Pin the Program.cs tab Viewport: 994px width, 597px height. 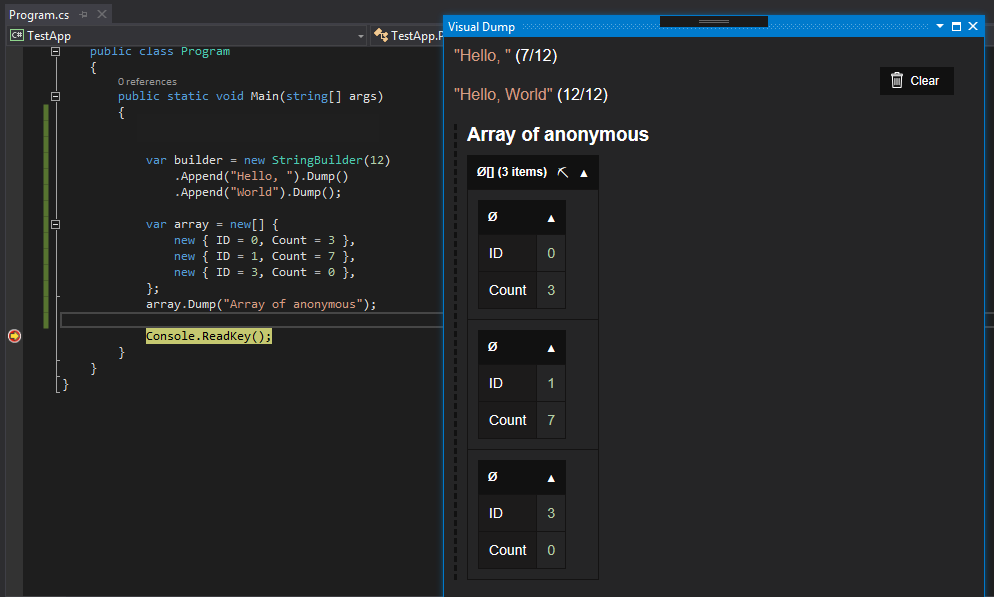[83, 14]
